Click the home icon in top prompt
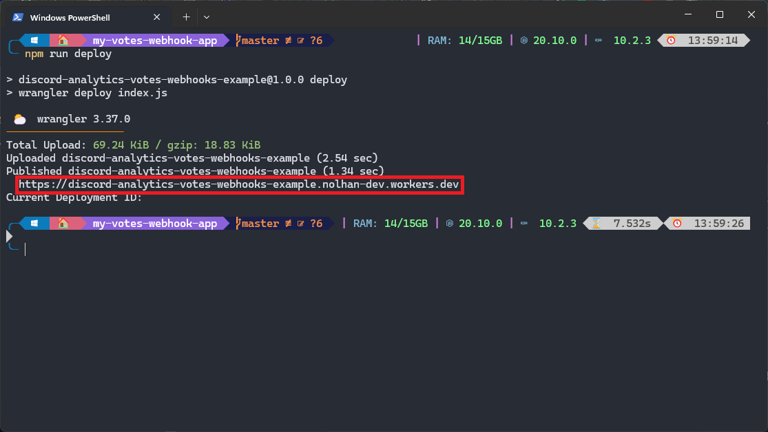 (x=63, y=41)
